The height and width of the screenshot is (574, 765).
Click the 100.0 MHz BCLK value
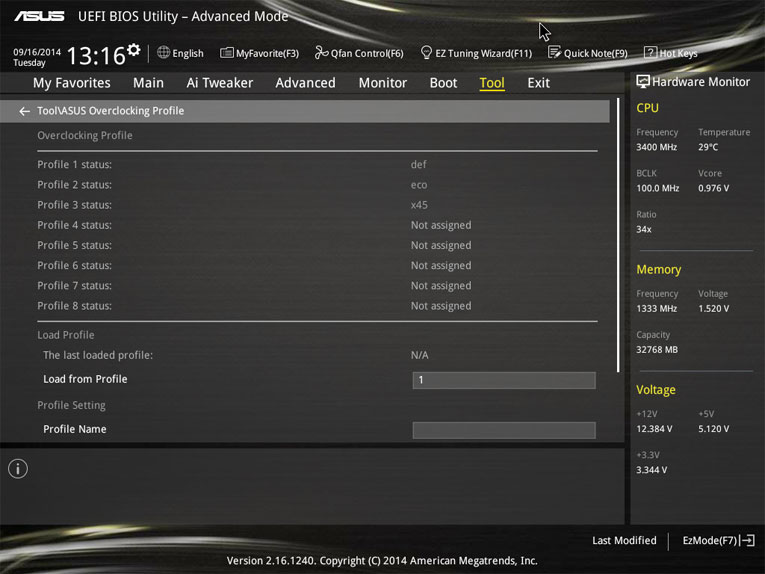pos(658,188)
